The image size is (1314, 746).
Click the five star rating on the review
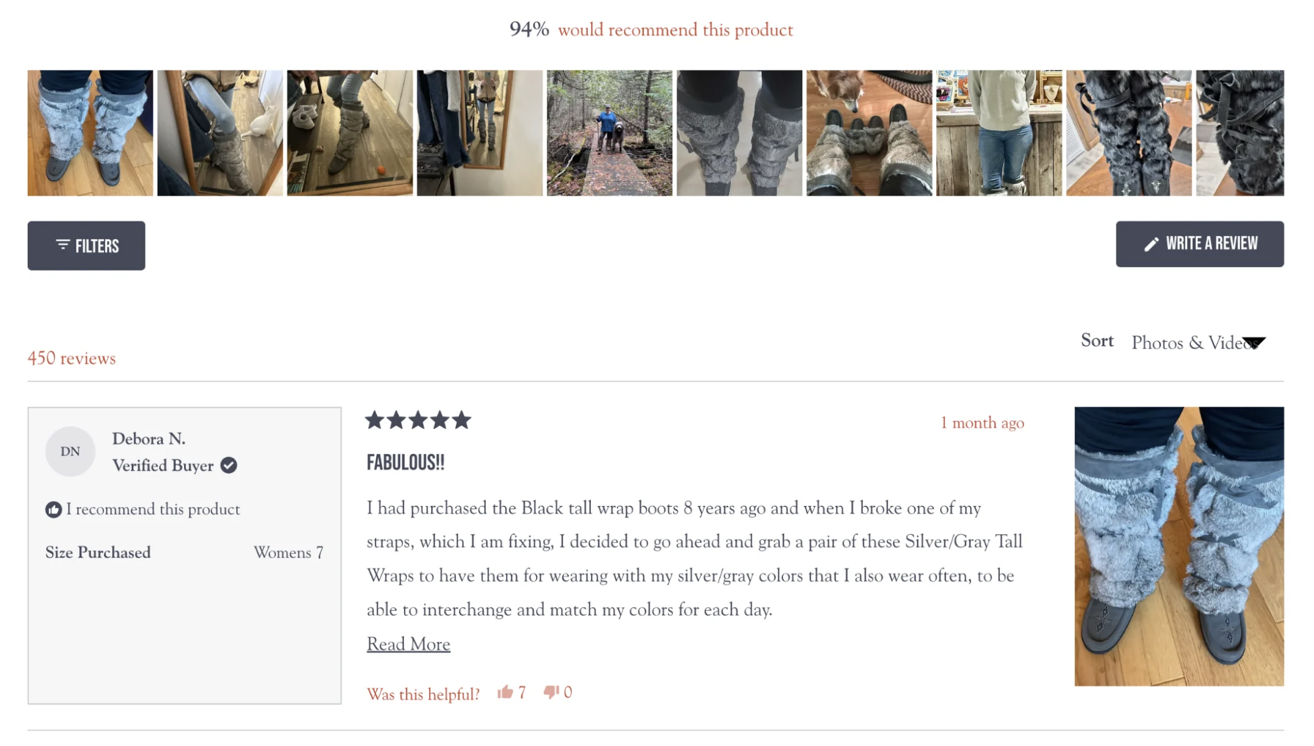418,420
